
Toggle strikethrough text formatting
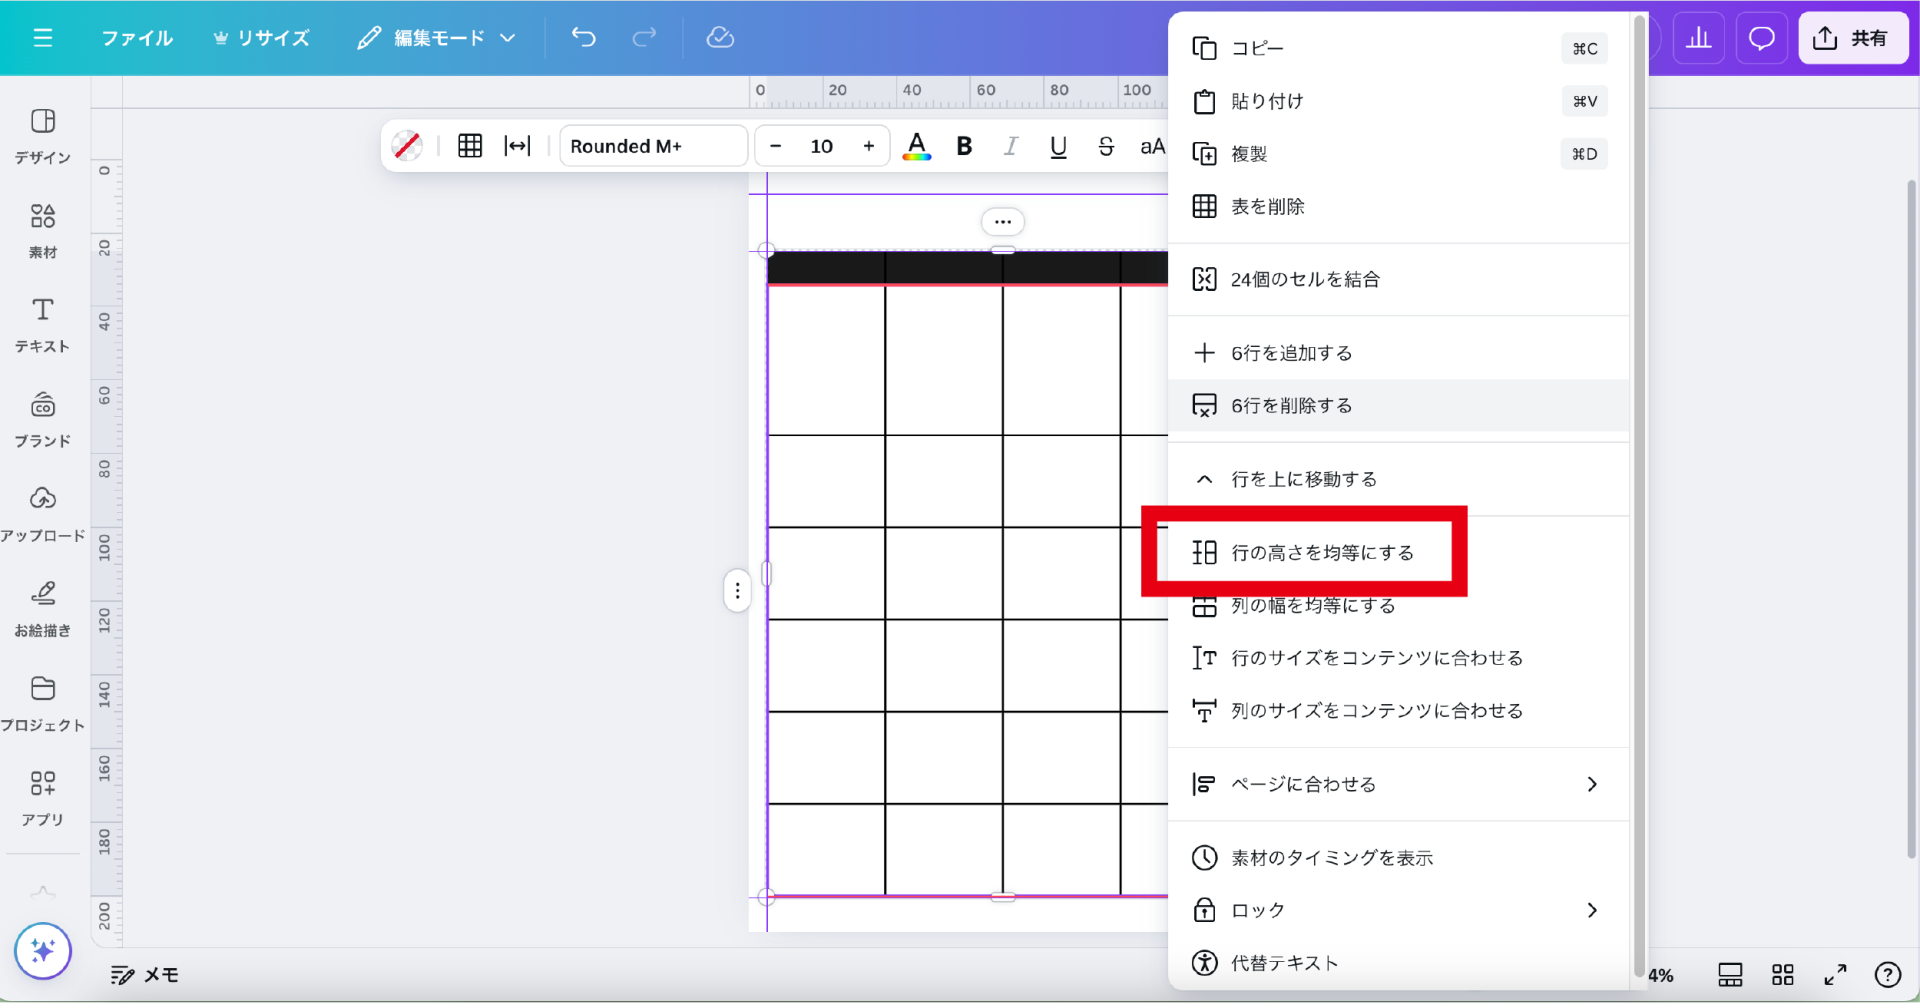(1105, 146)
